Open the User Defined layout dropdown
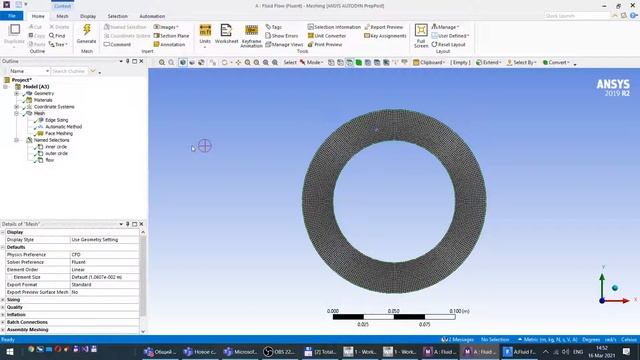Image resolution: width=640 pixels, height=360 pixels. [x=450, y=36]
